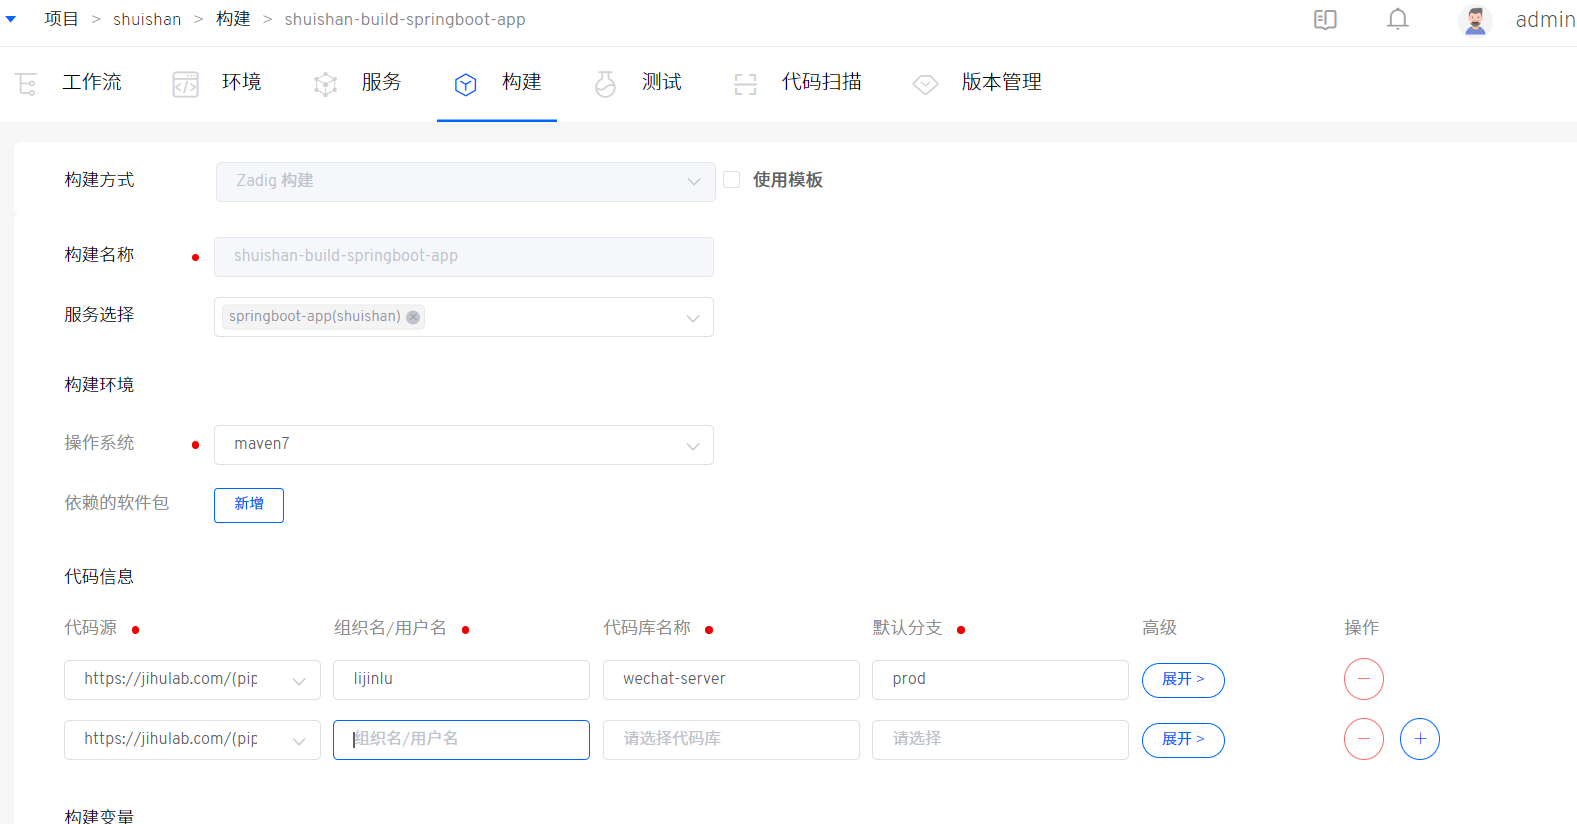Click 展开 in the second repo row
1577x824 pixels.
pyautogui.click(x=1183, y=740)
